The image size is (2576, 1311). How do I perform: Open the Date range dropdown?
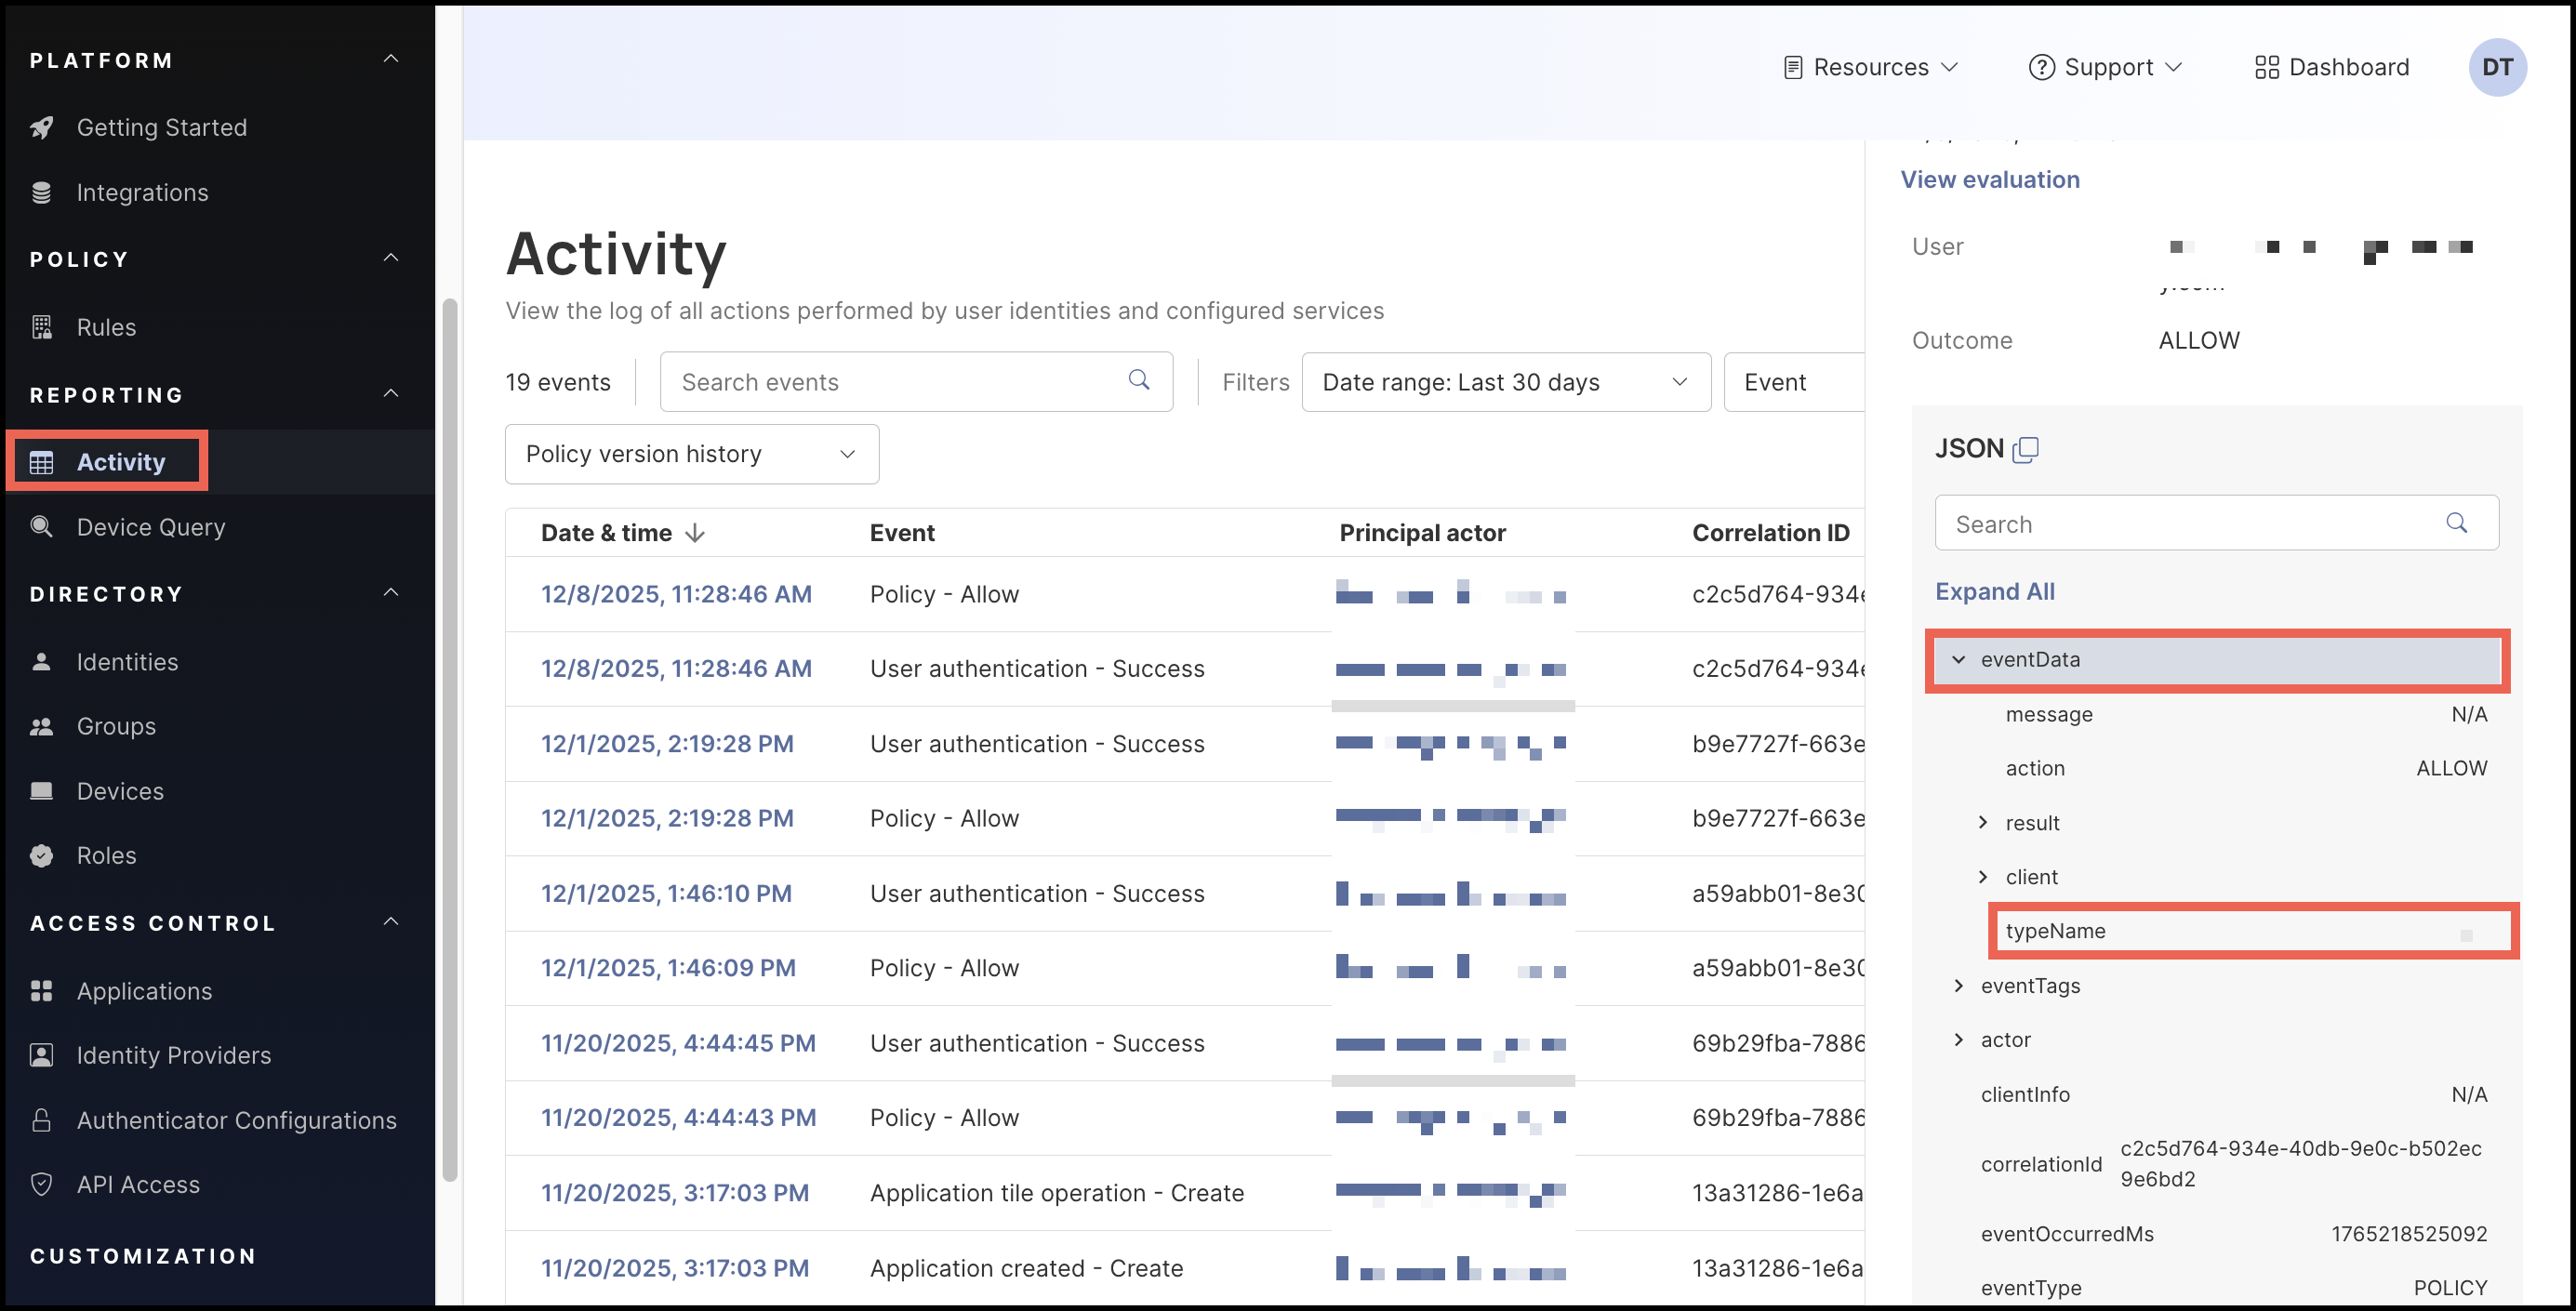tap(1505, 382)
